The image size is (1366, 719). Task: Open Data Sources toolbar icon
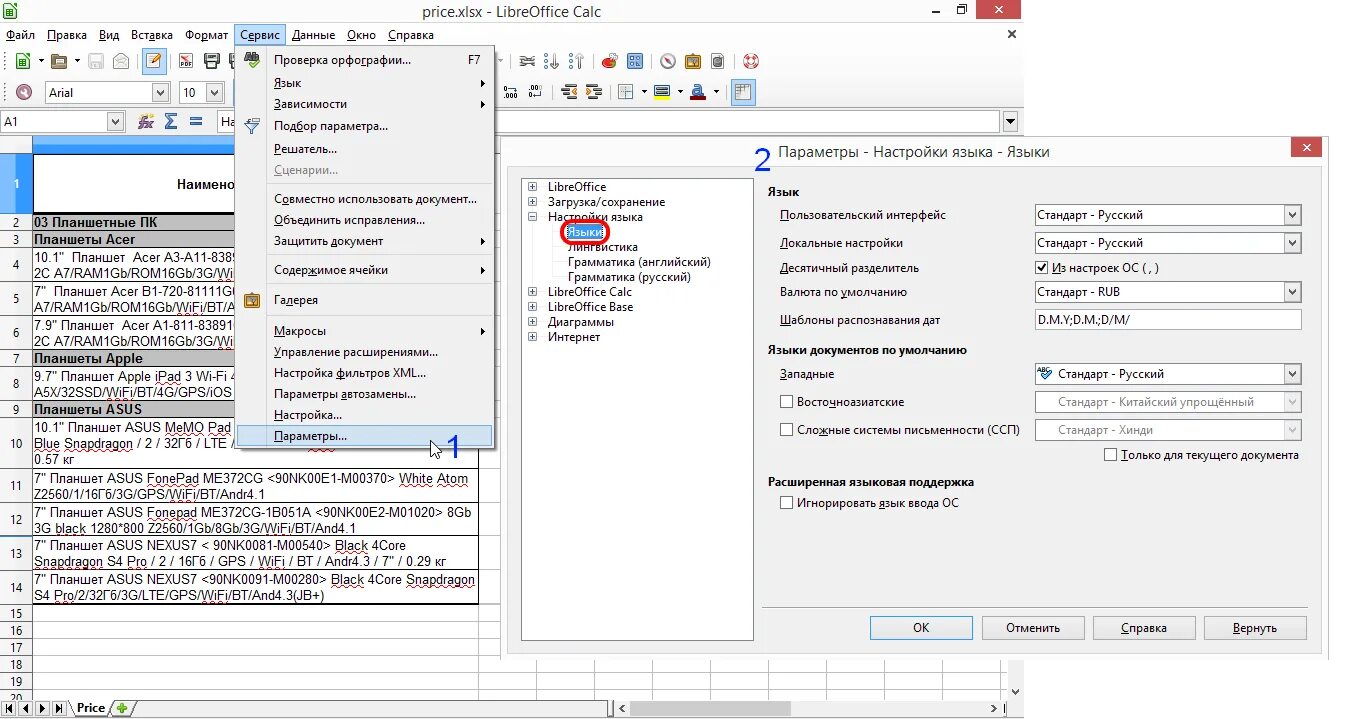coord(718,61)
